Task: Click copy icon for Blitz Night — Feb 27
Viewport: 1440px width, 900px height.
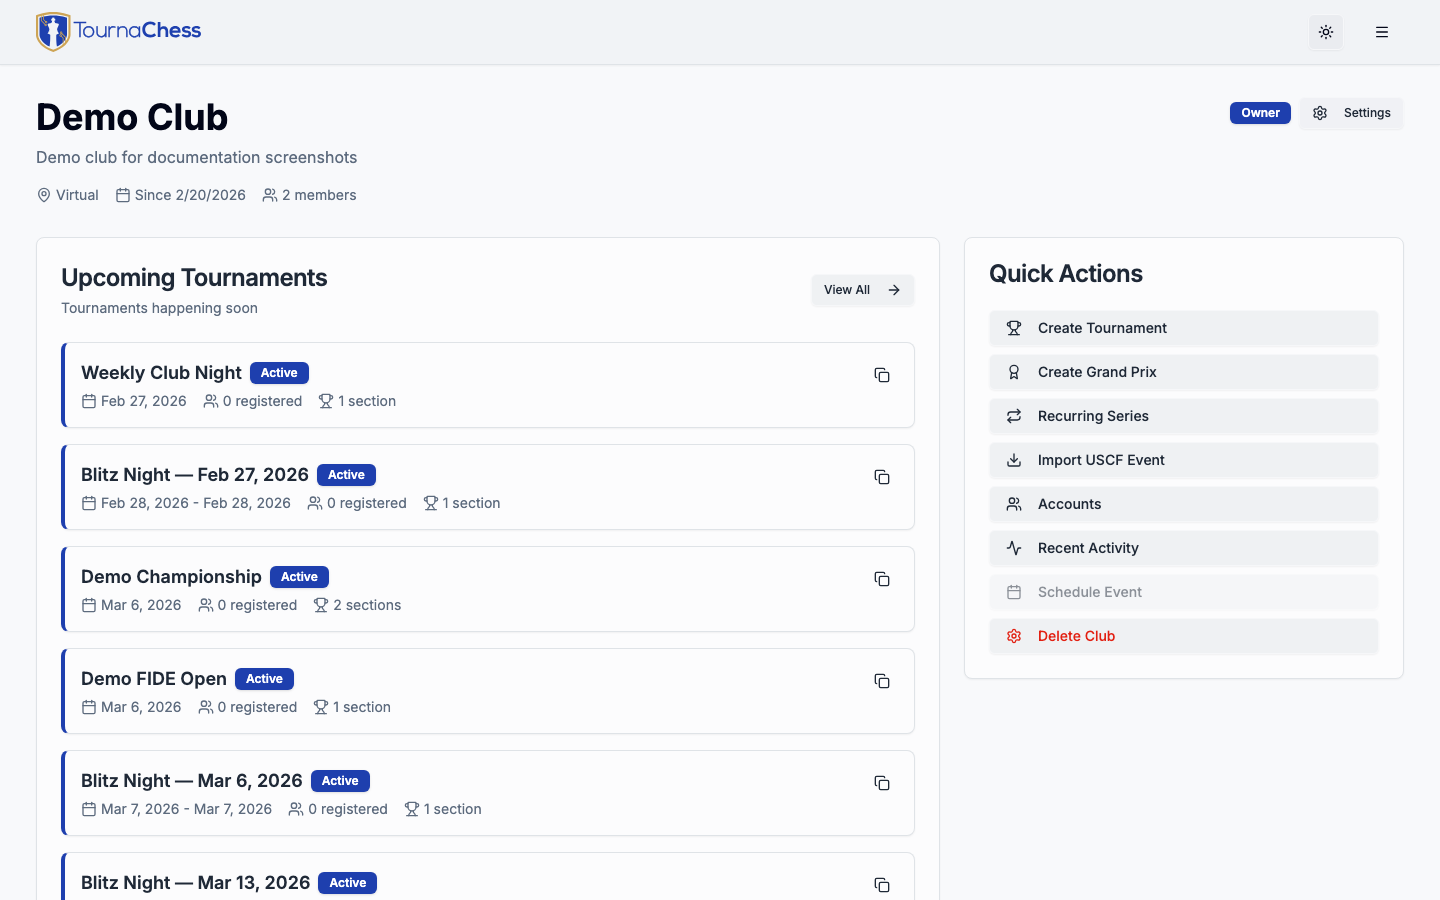Action: pyautogui.click(x=882, y=477)
